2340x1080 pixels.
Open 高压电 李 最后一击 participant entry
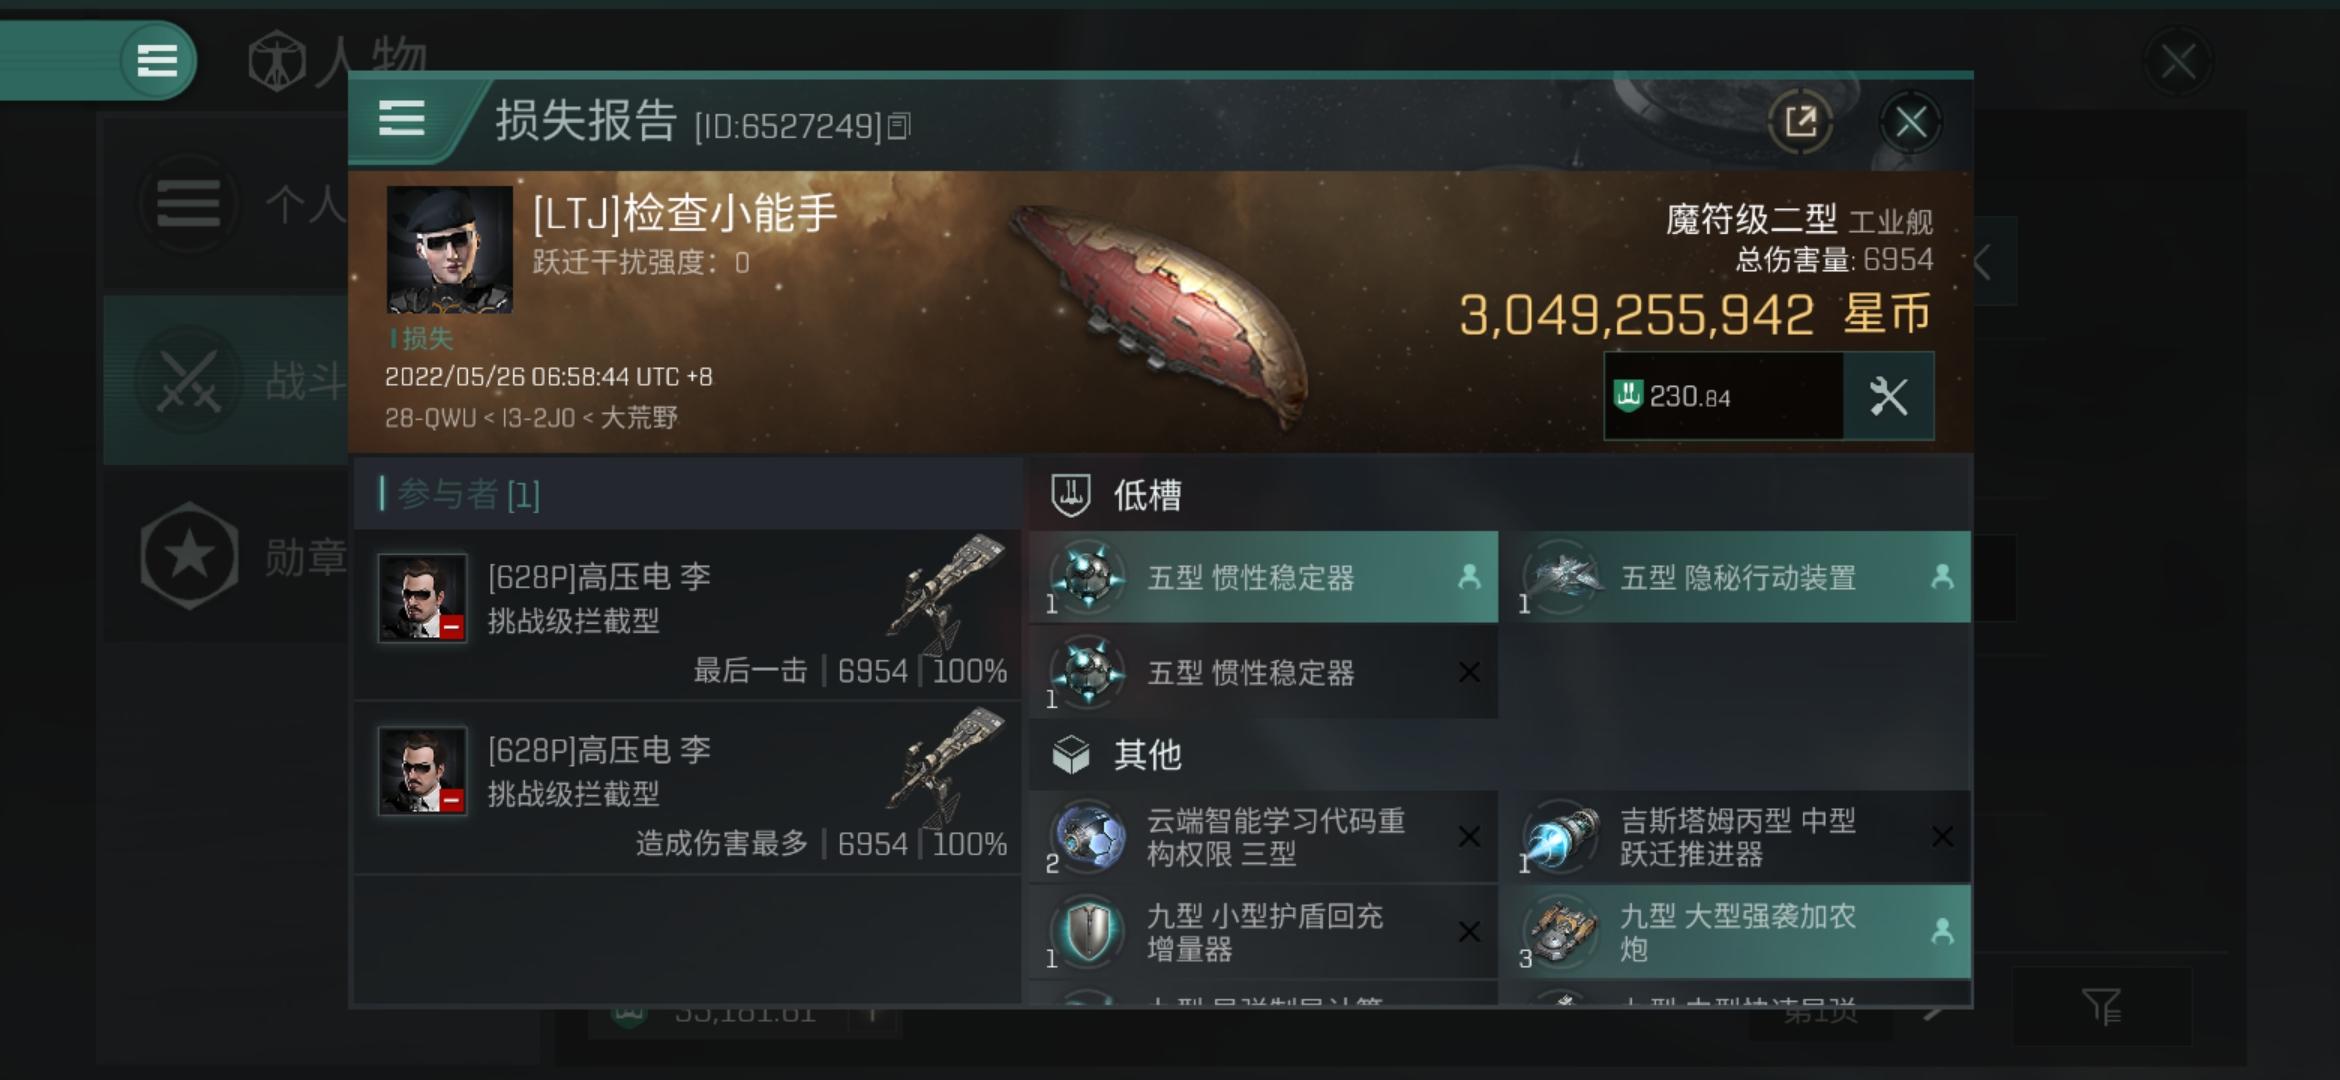688,615
